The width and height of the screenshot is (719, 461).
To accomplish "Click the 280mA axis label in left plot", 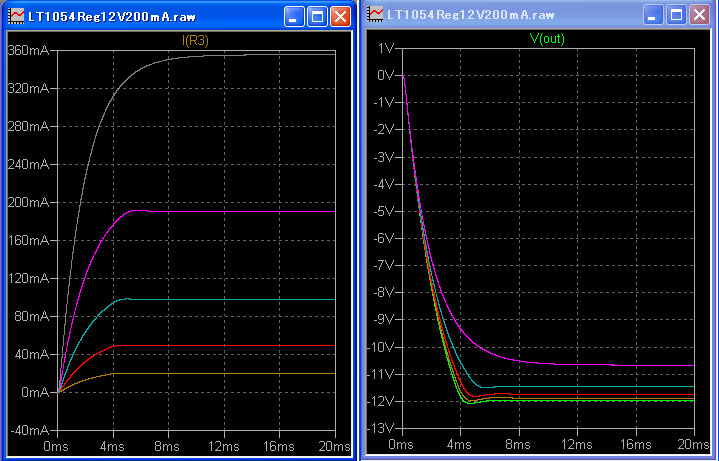I will (x=28, y=126).
